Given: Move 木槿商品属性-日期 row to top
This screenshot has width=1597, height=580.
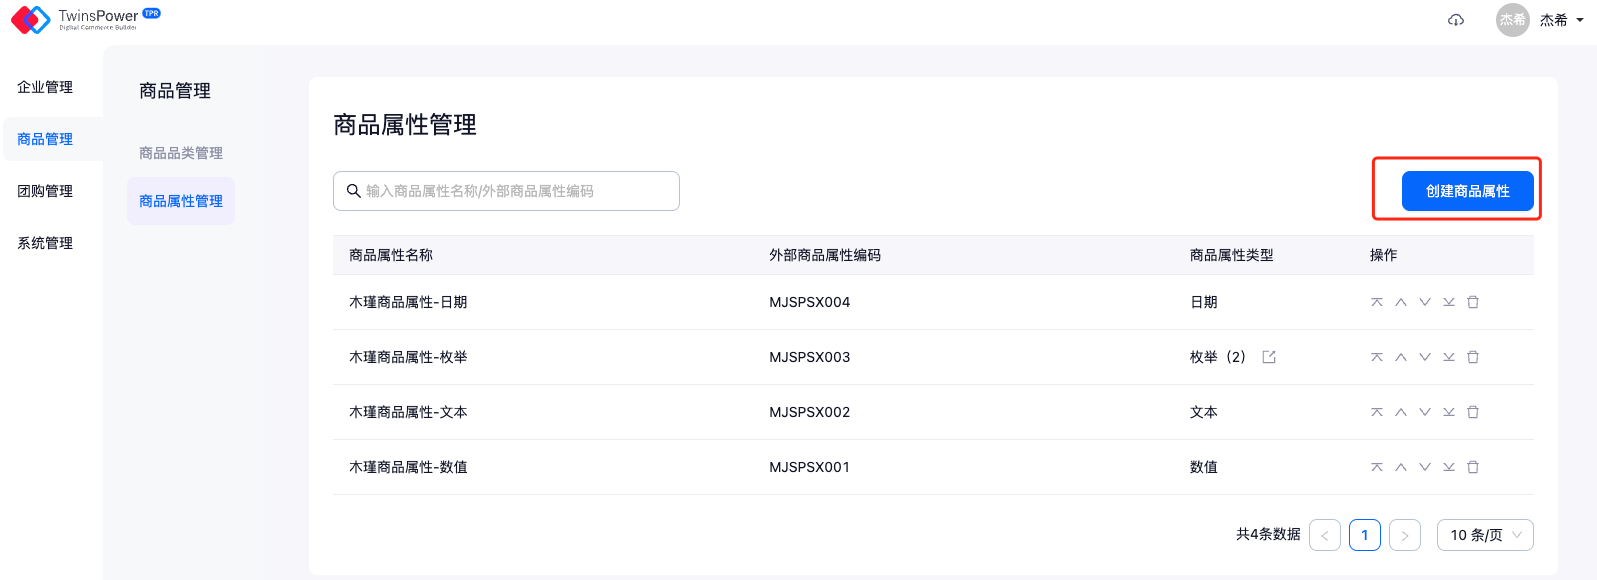Looking at the screenshot, I should click(x=1377, y=302).
